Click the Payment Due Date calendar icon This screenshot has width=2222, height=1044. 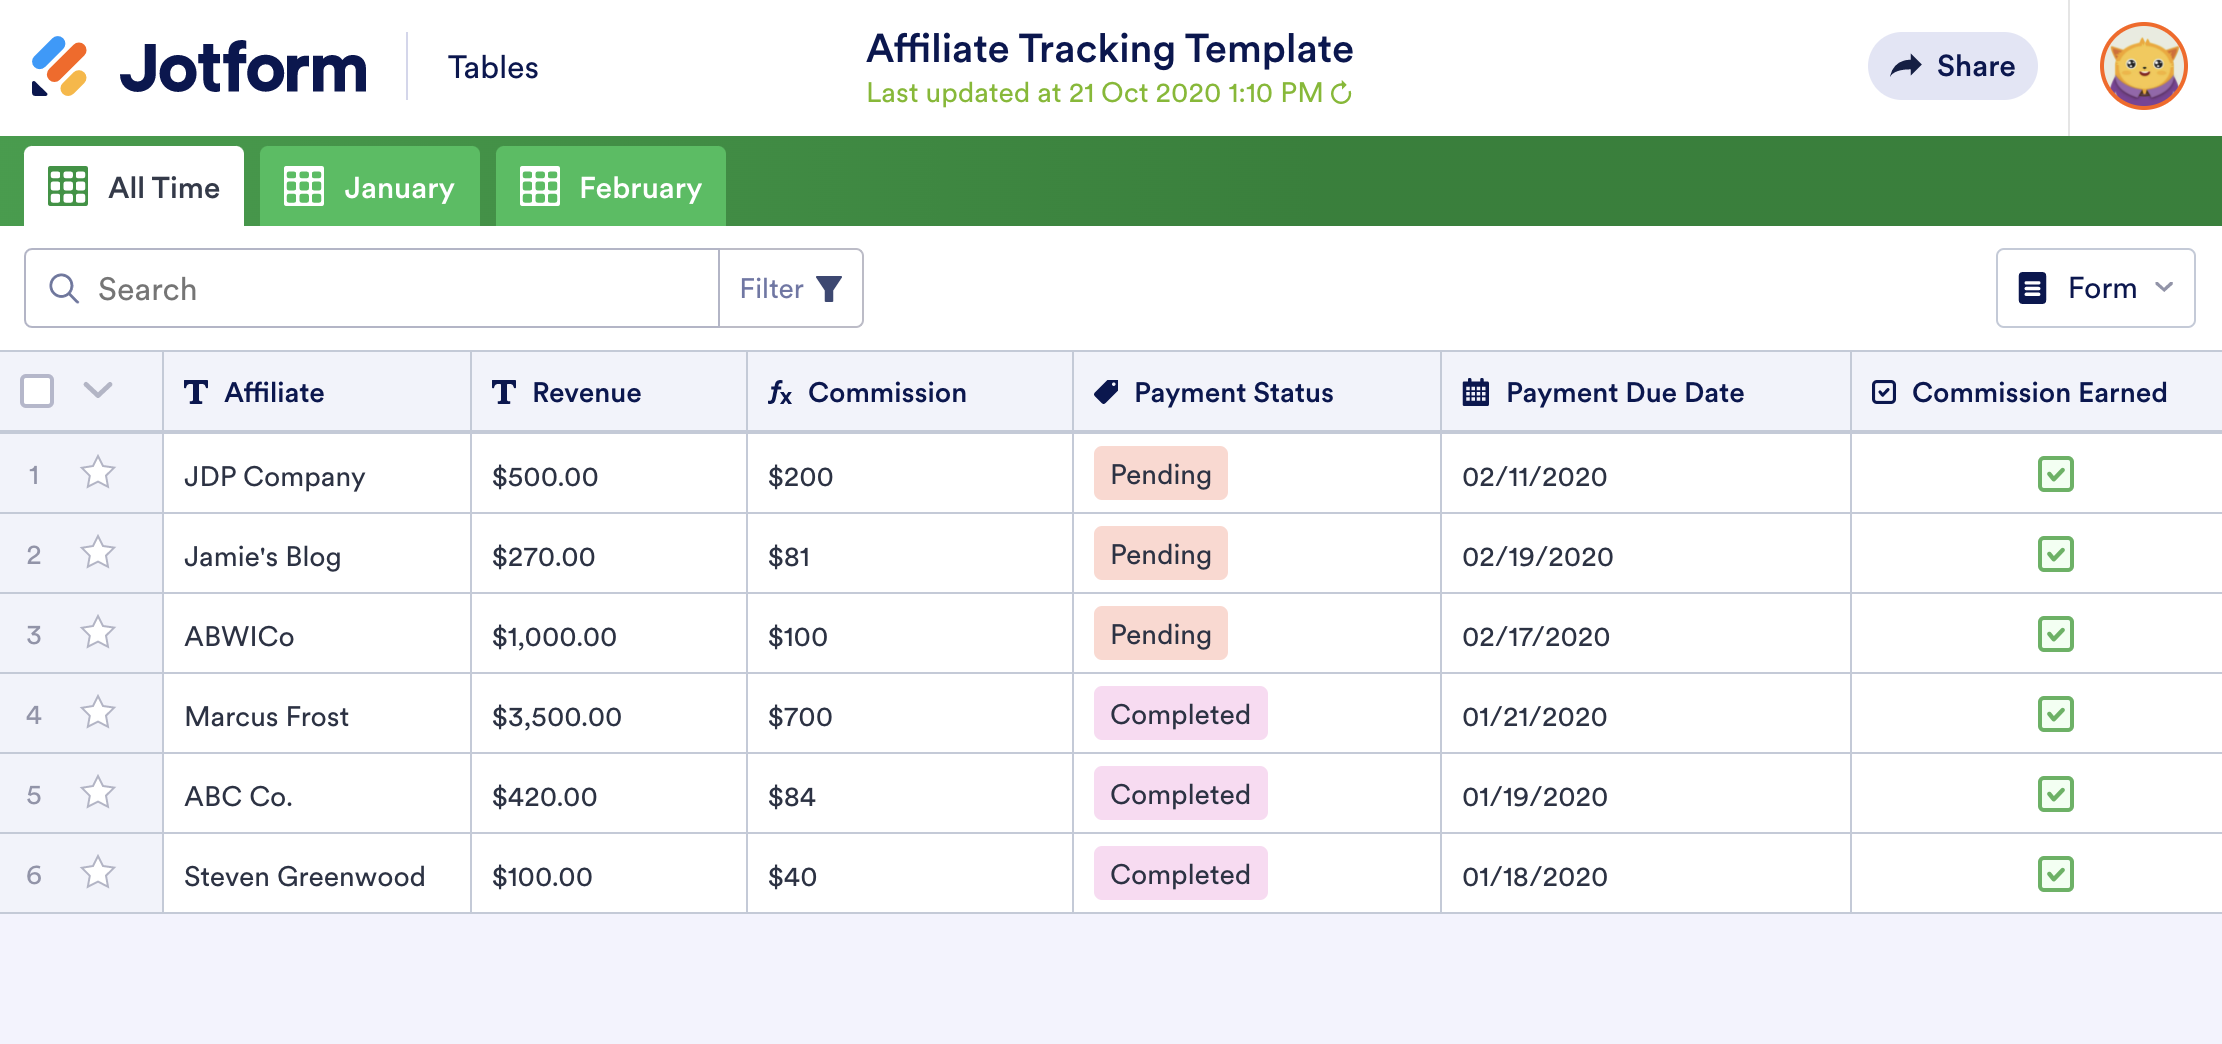(x=1475, y=392)
